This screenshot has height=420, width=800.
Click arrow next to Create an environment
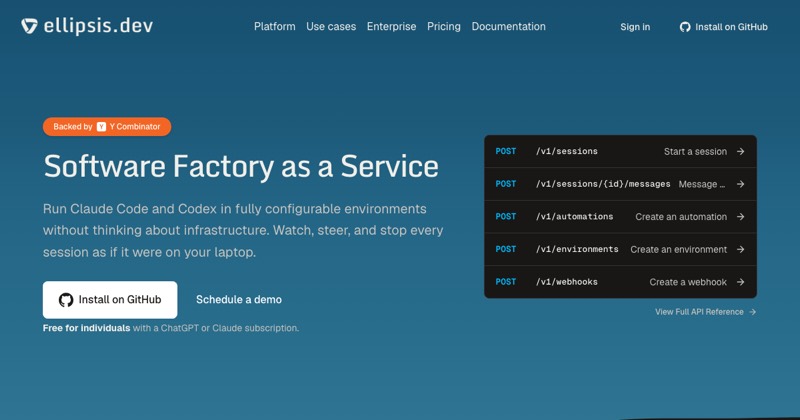click(x=740, y=250)
